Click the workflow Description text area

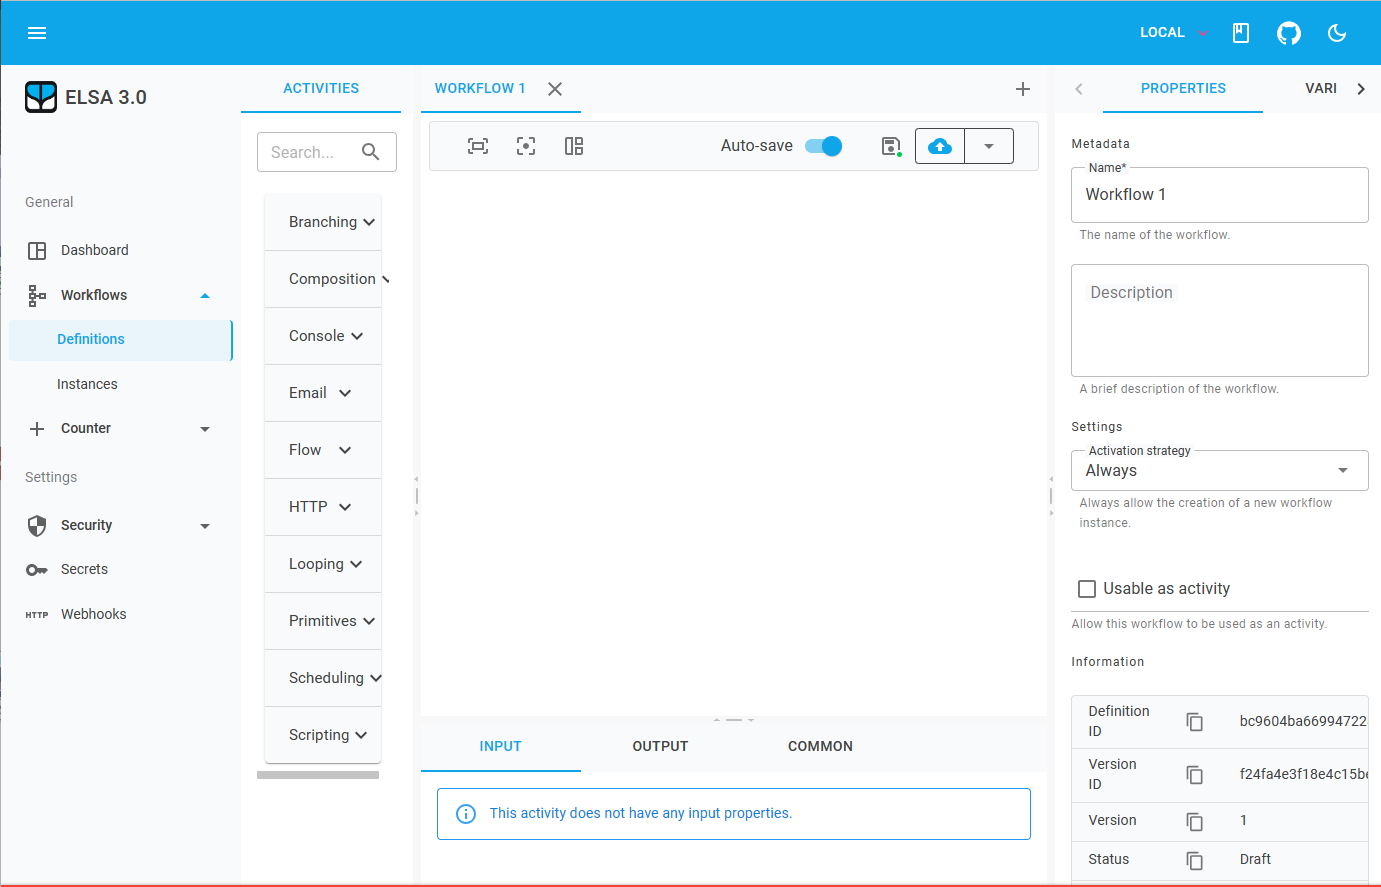coord(1220,320)
